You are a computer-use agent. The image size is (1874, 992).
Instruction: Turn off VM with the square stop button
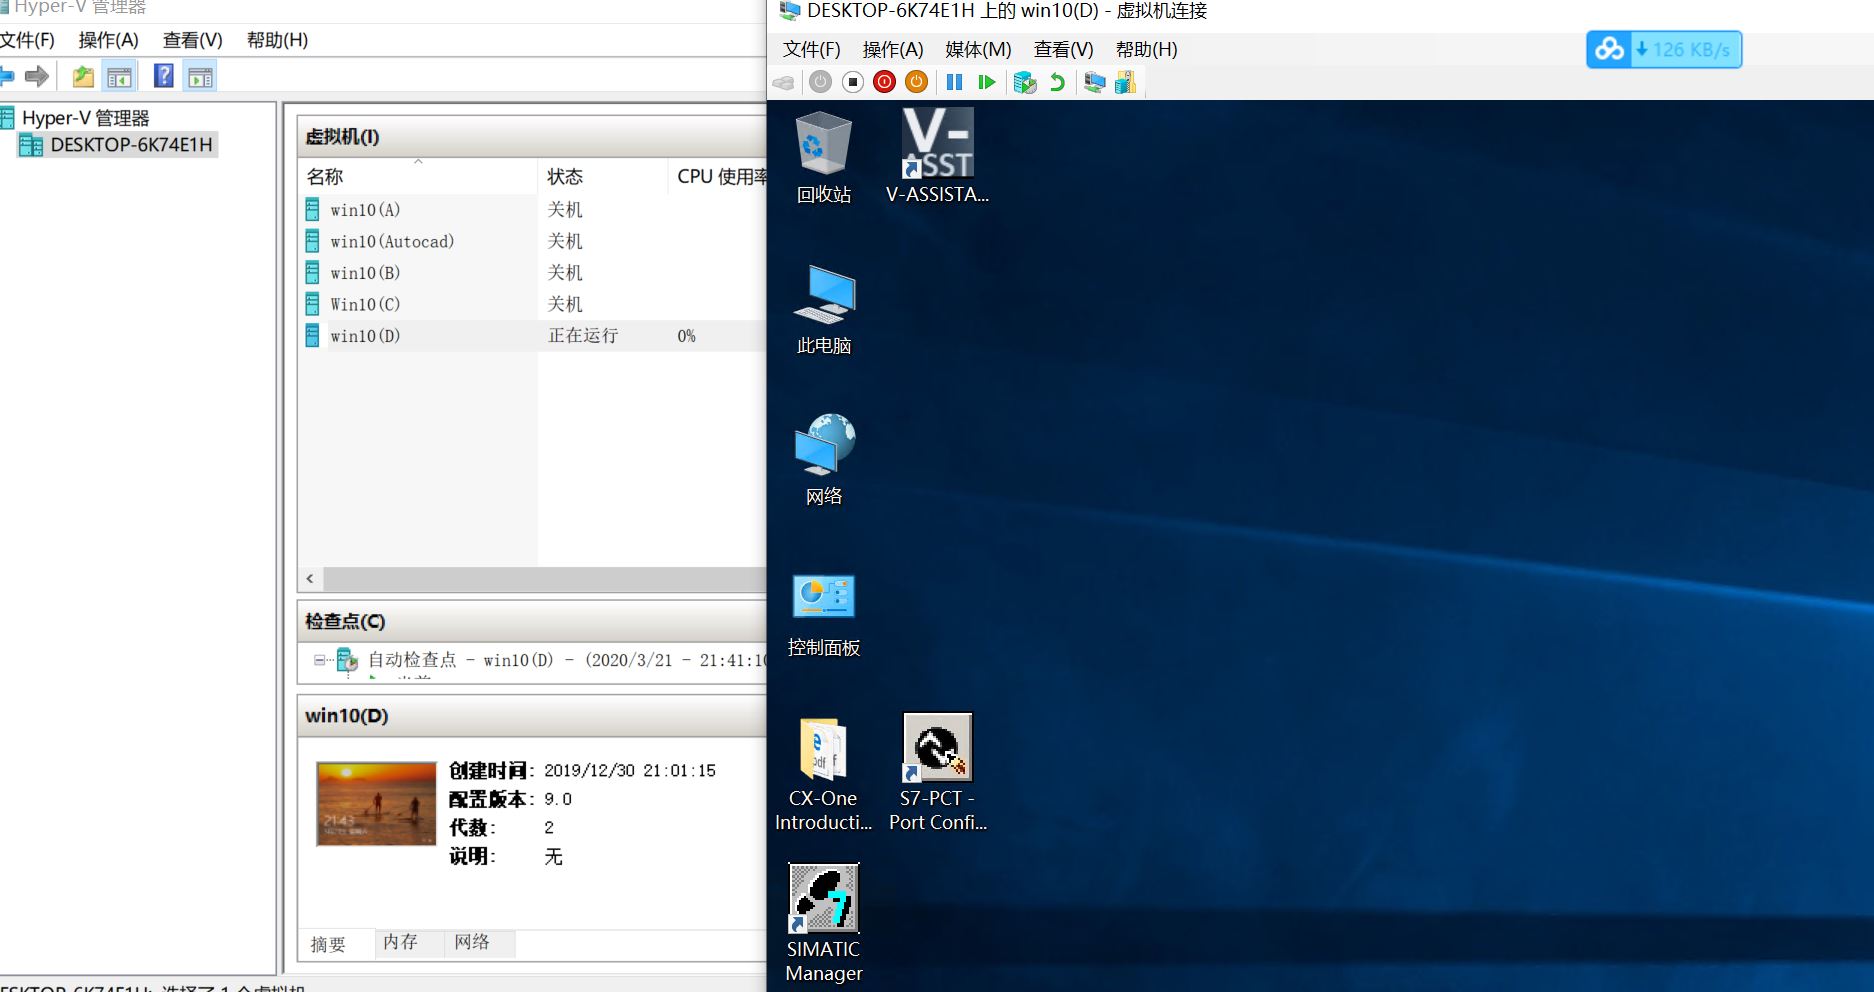point(852,82)
